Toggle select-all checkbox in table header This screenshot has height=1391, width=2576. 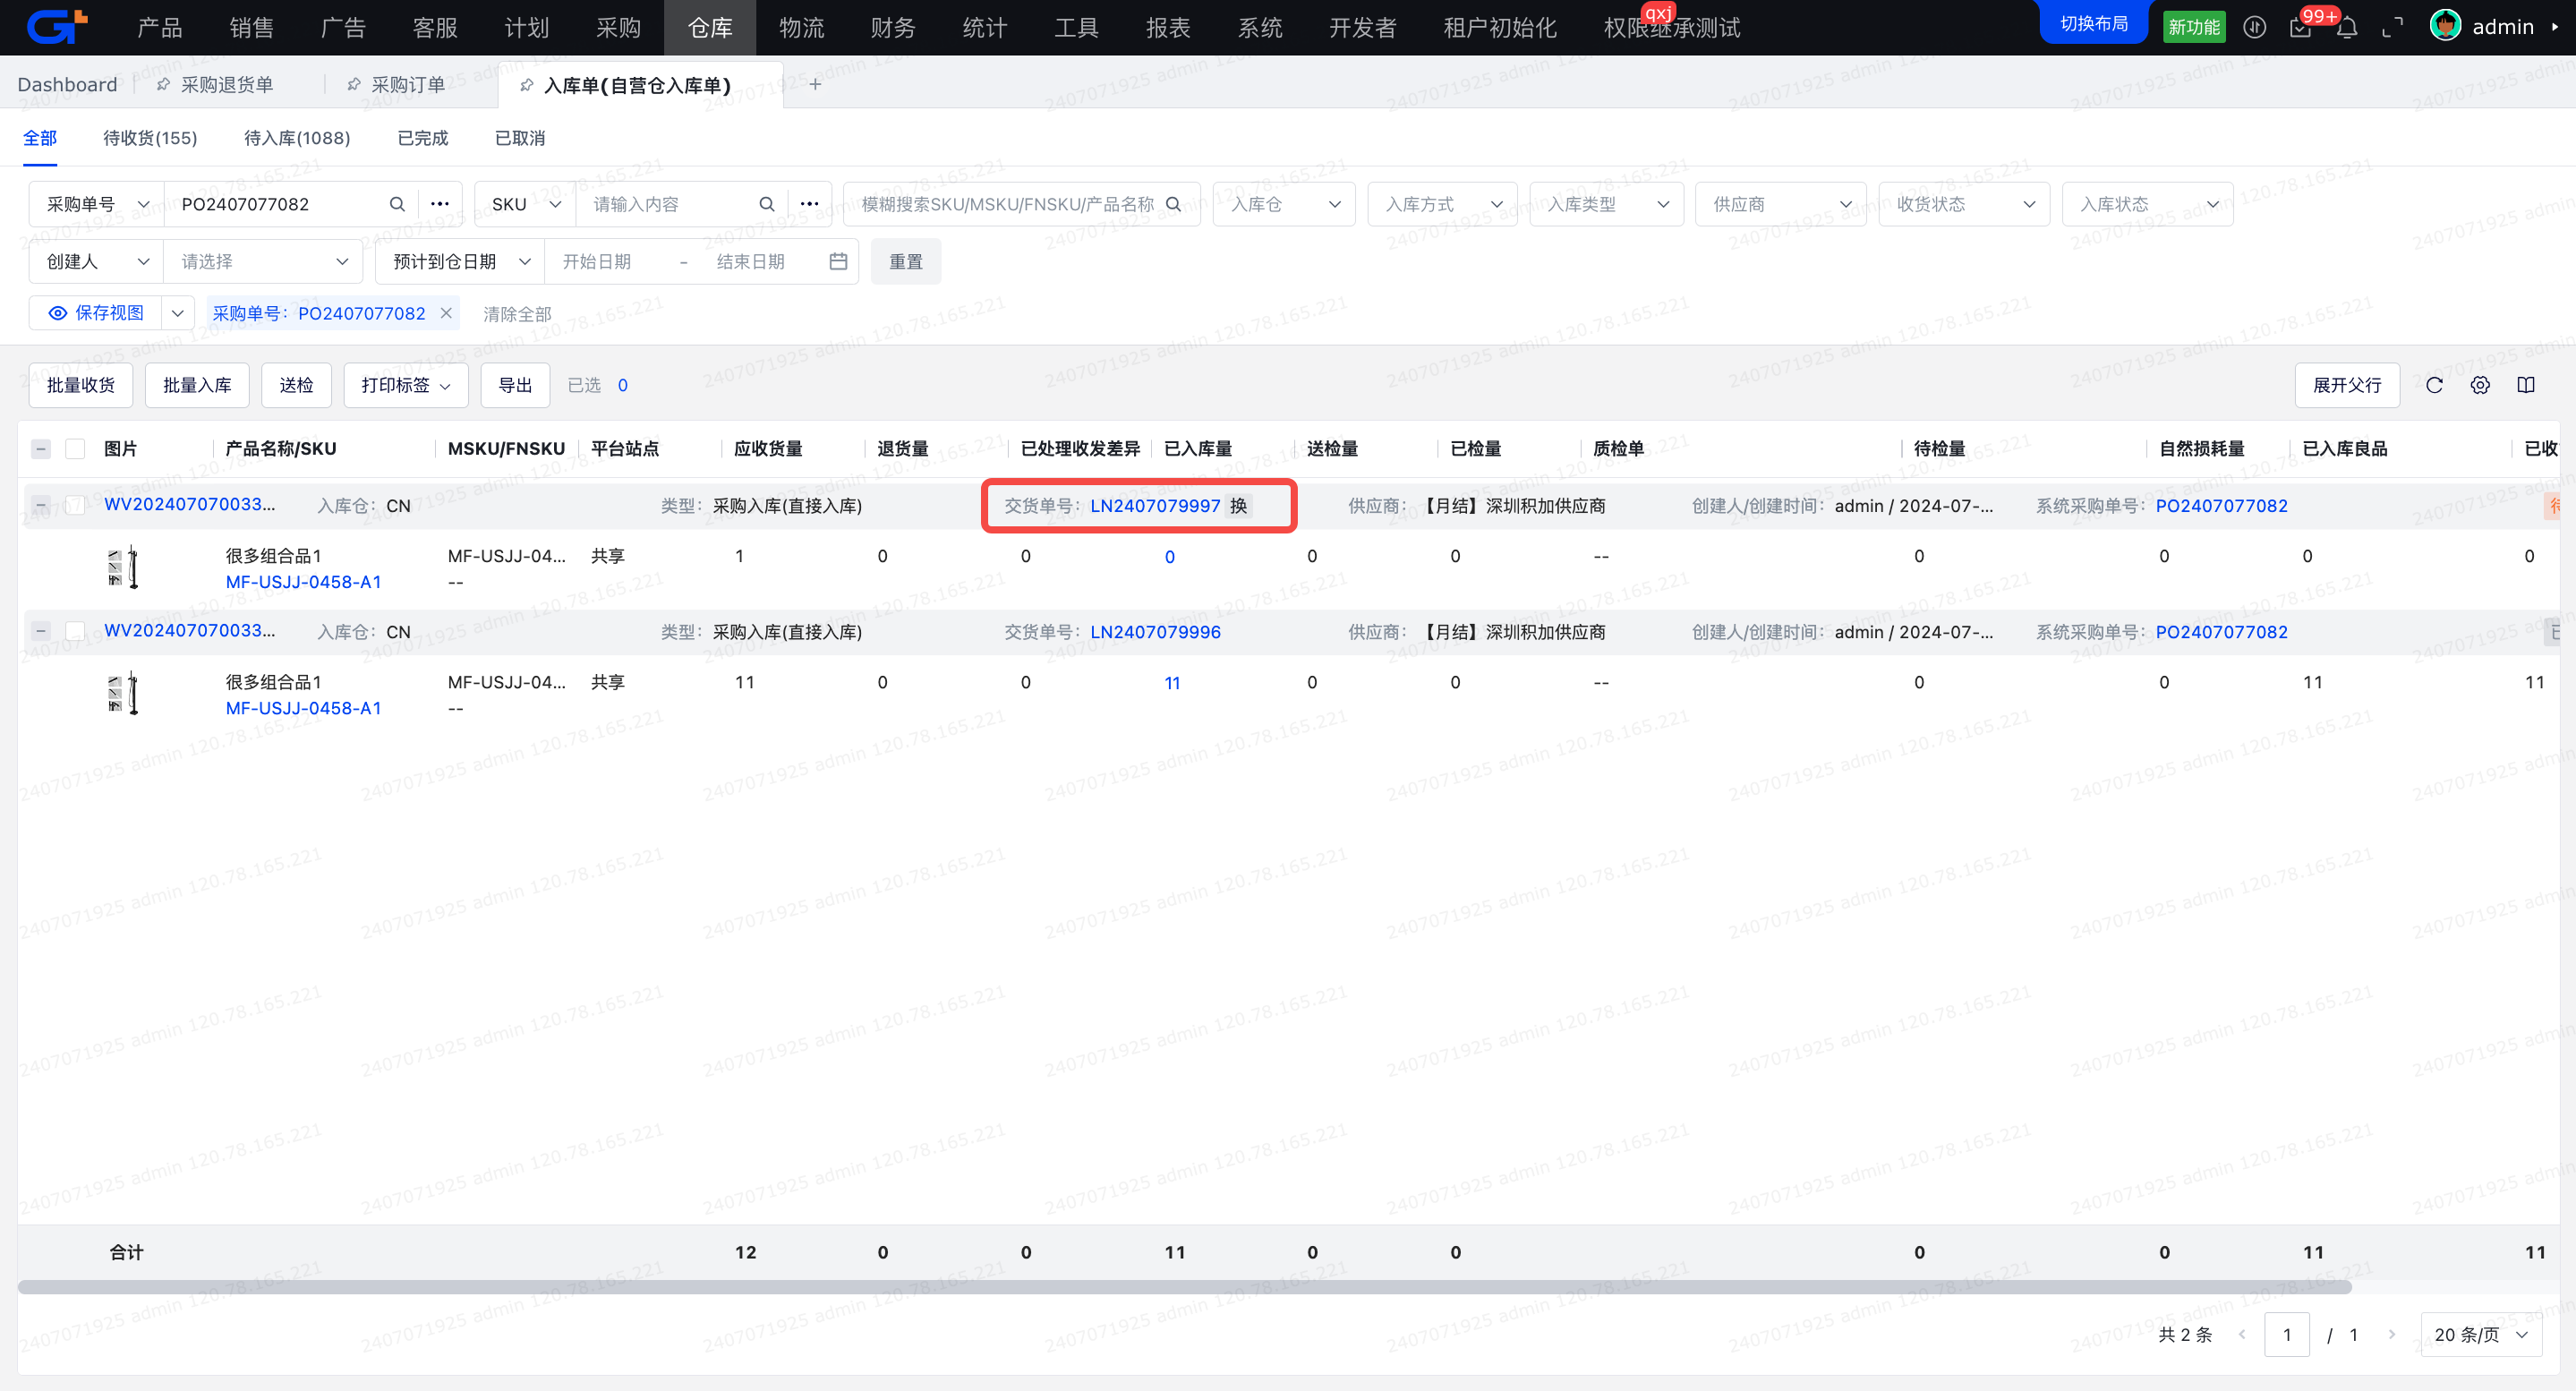tap(75, 448)
